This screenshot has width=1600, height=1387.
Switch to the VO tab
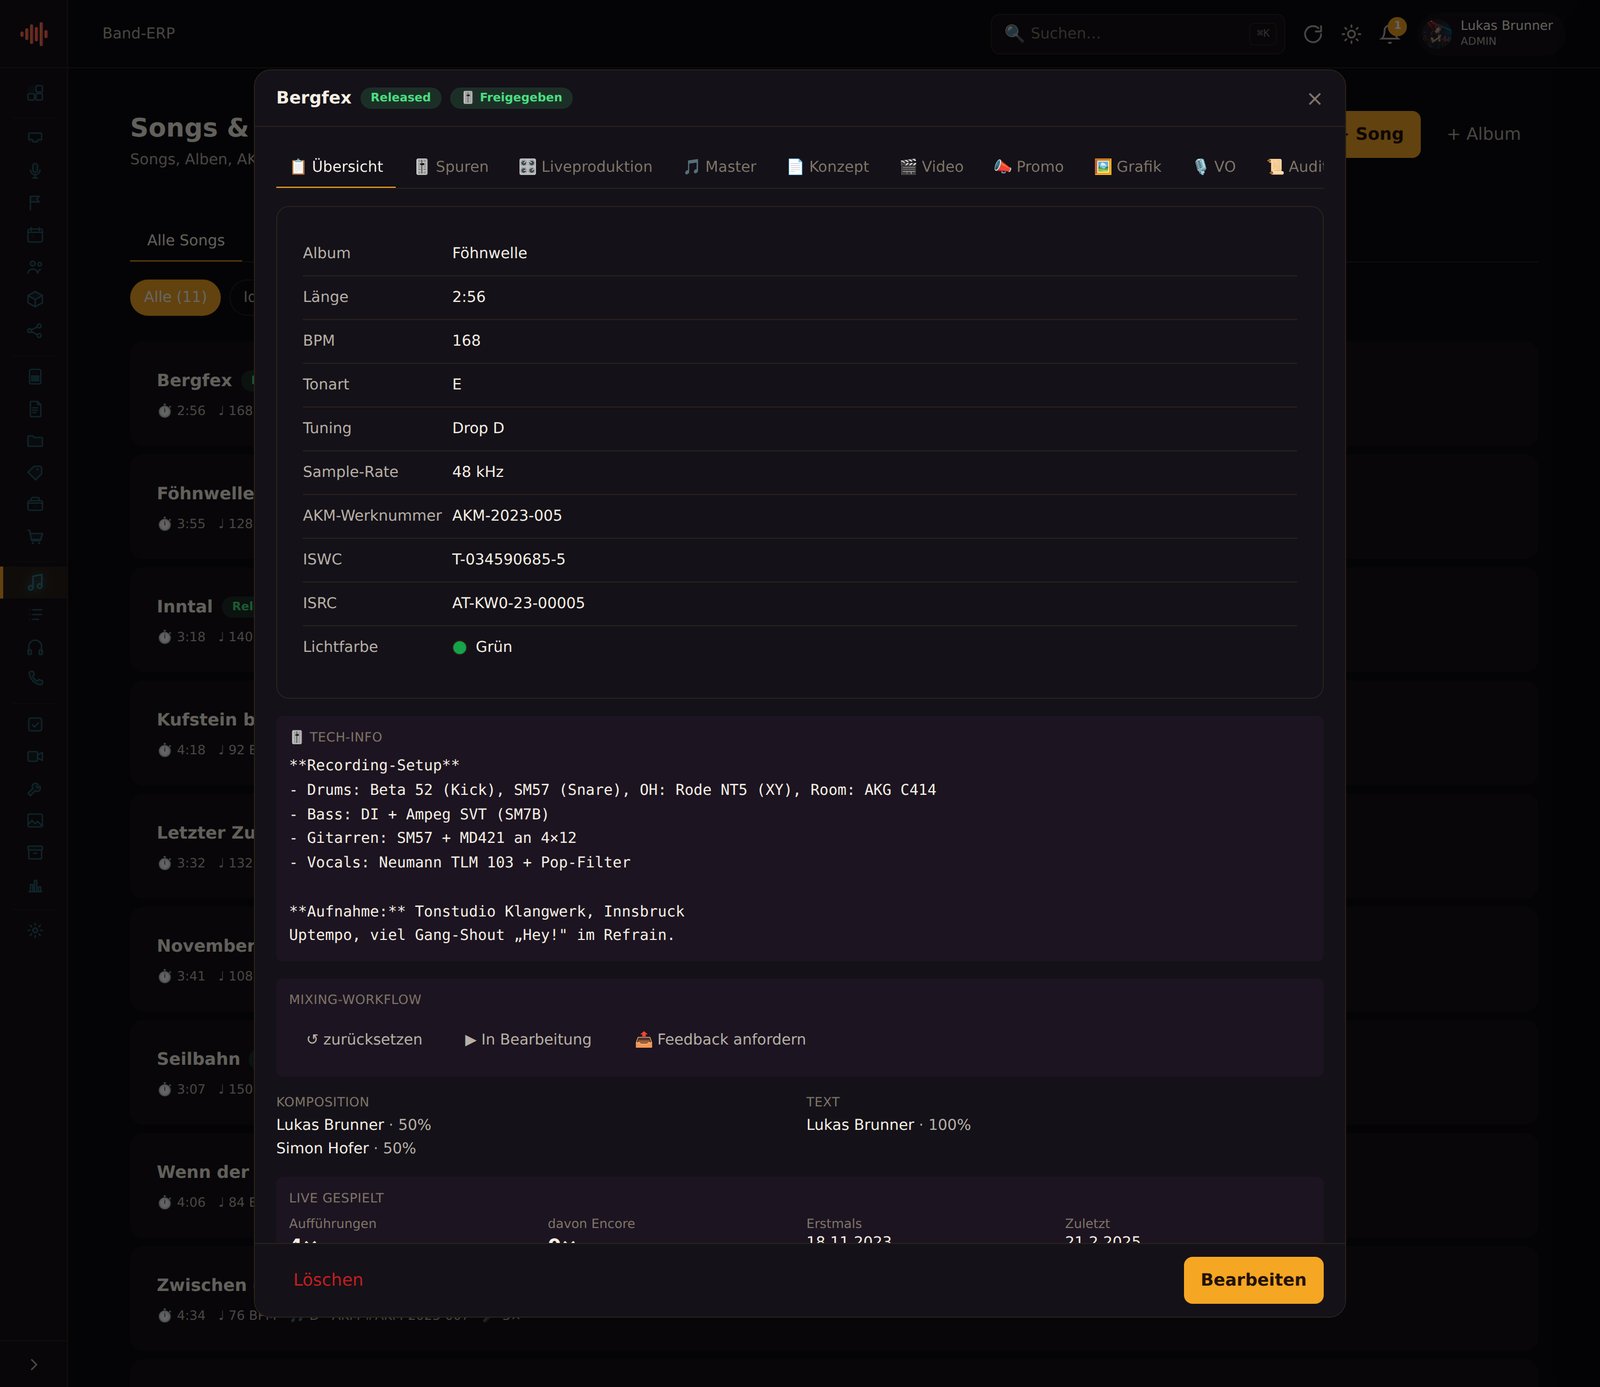(1214, 167)
